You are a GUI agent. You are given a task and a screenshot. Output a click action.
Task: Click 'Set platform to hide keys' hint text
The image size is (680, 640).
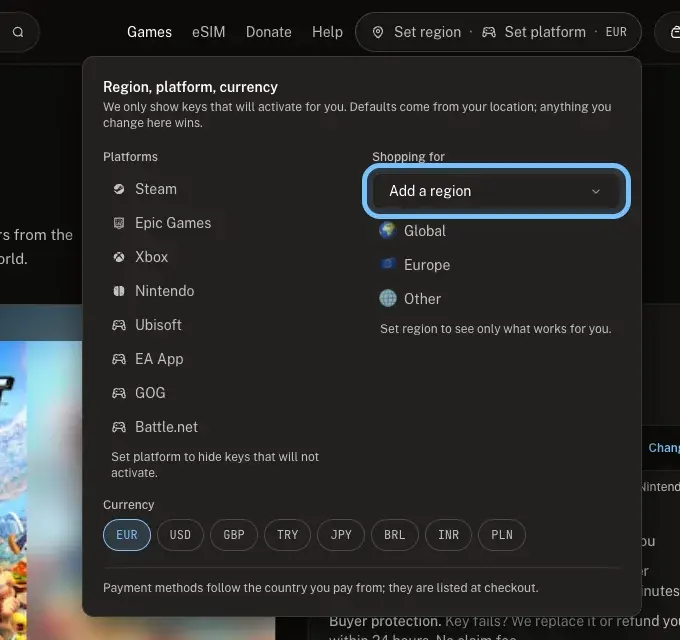[x=215, y=465]
